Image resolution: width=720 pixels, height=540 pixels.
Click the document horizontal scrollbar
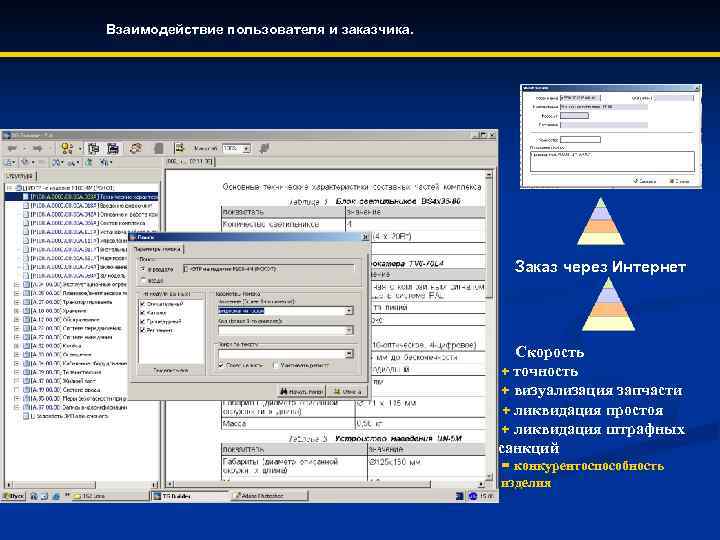click(325, 484)
